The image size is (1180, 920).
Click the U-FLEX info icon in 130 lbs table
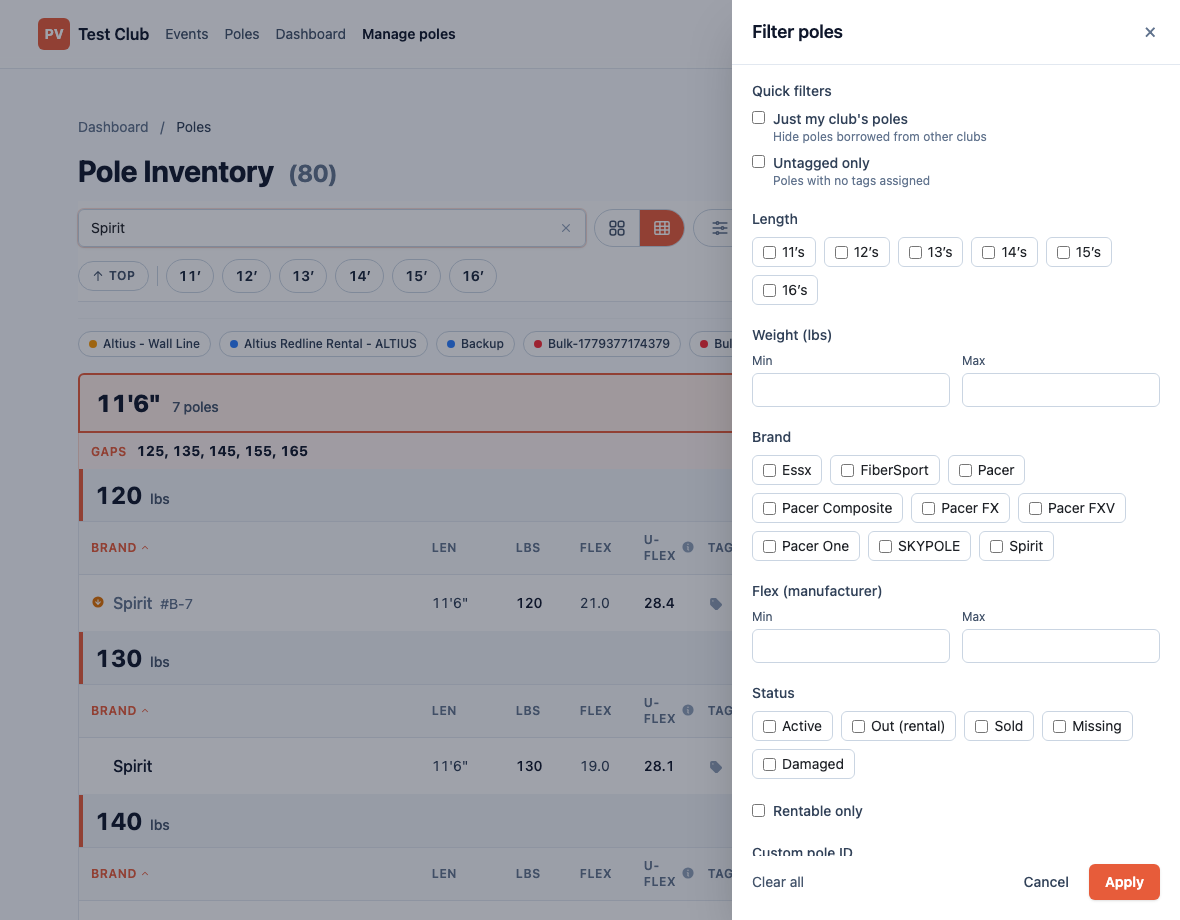688,709
